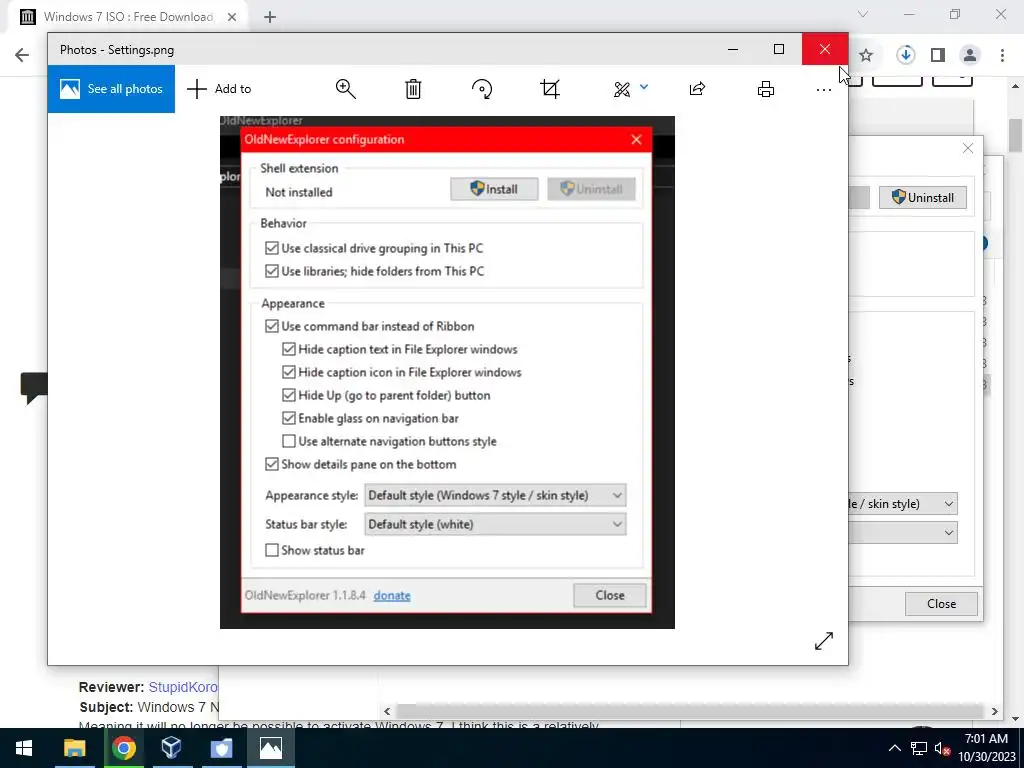Viewport: 1024px width, 768px height.
Task: Maximize the Photos window
Action: pyautogui.click(x=779, y=50)
